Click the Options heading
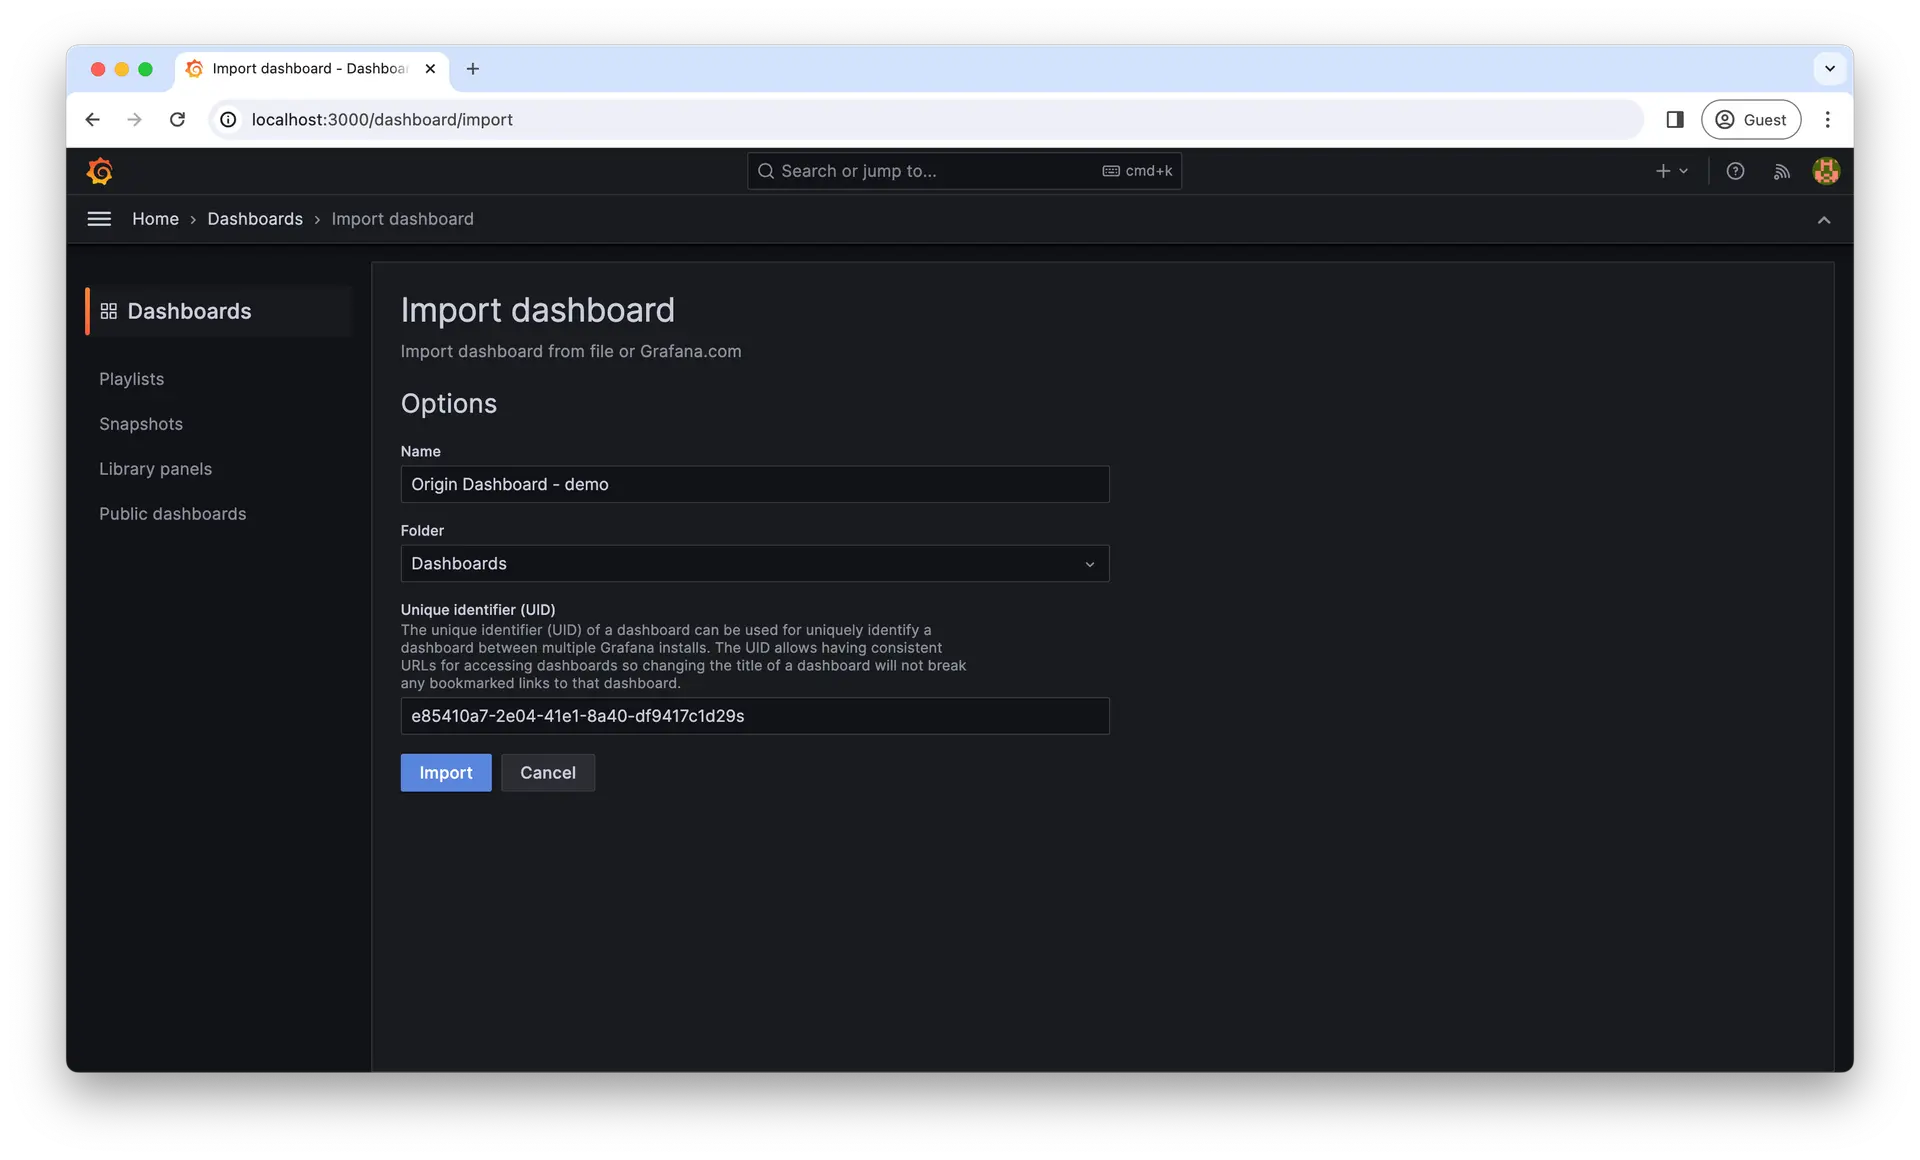 pyautogui.click(x=449, y=403)
